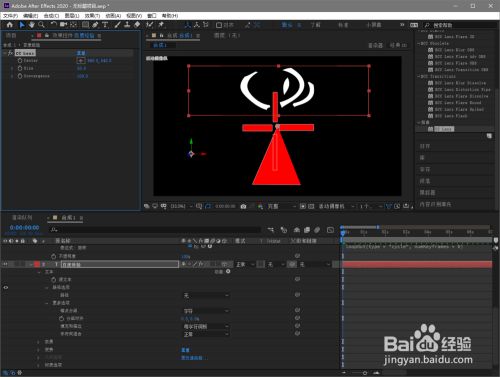The height and width of the screenshot is (377, 500).
Task: Click the timeline zoom slider handle
Action: click(365, 373)
